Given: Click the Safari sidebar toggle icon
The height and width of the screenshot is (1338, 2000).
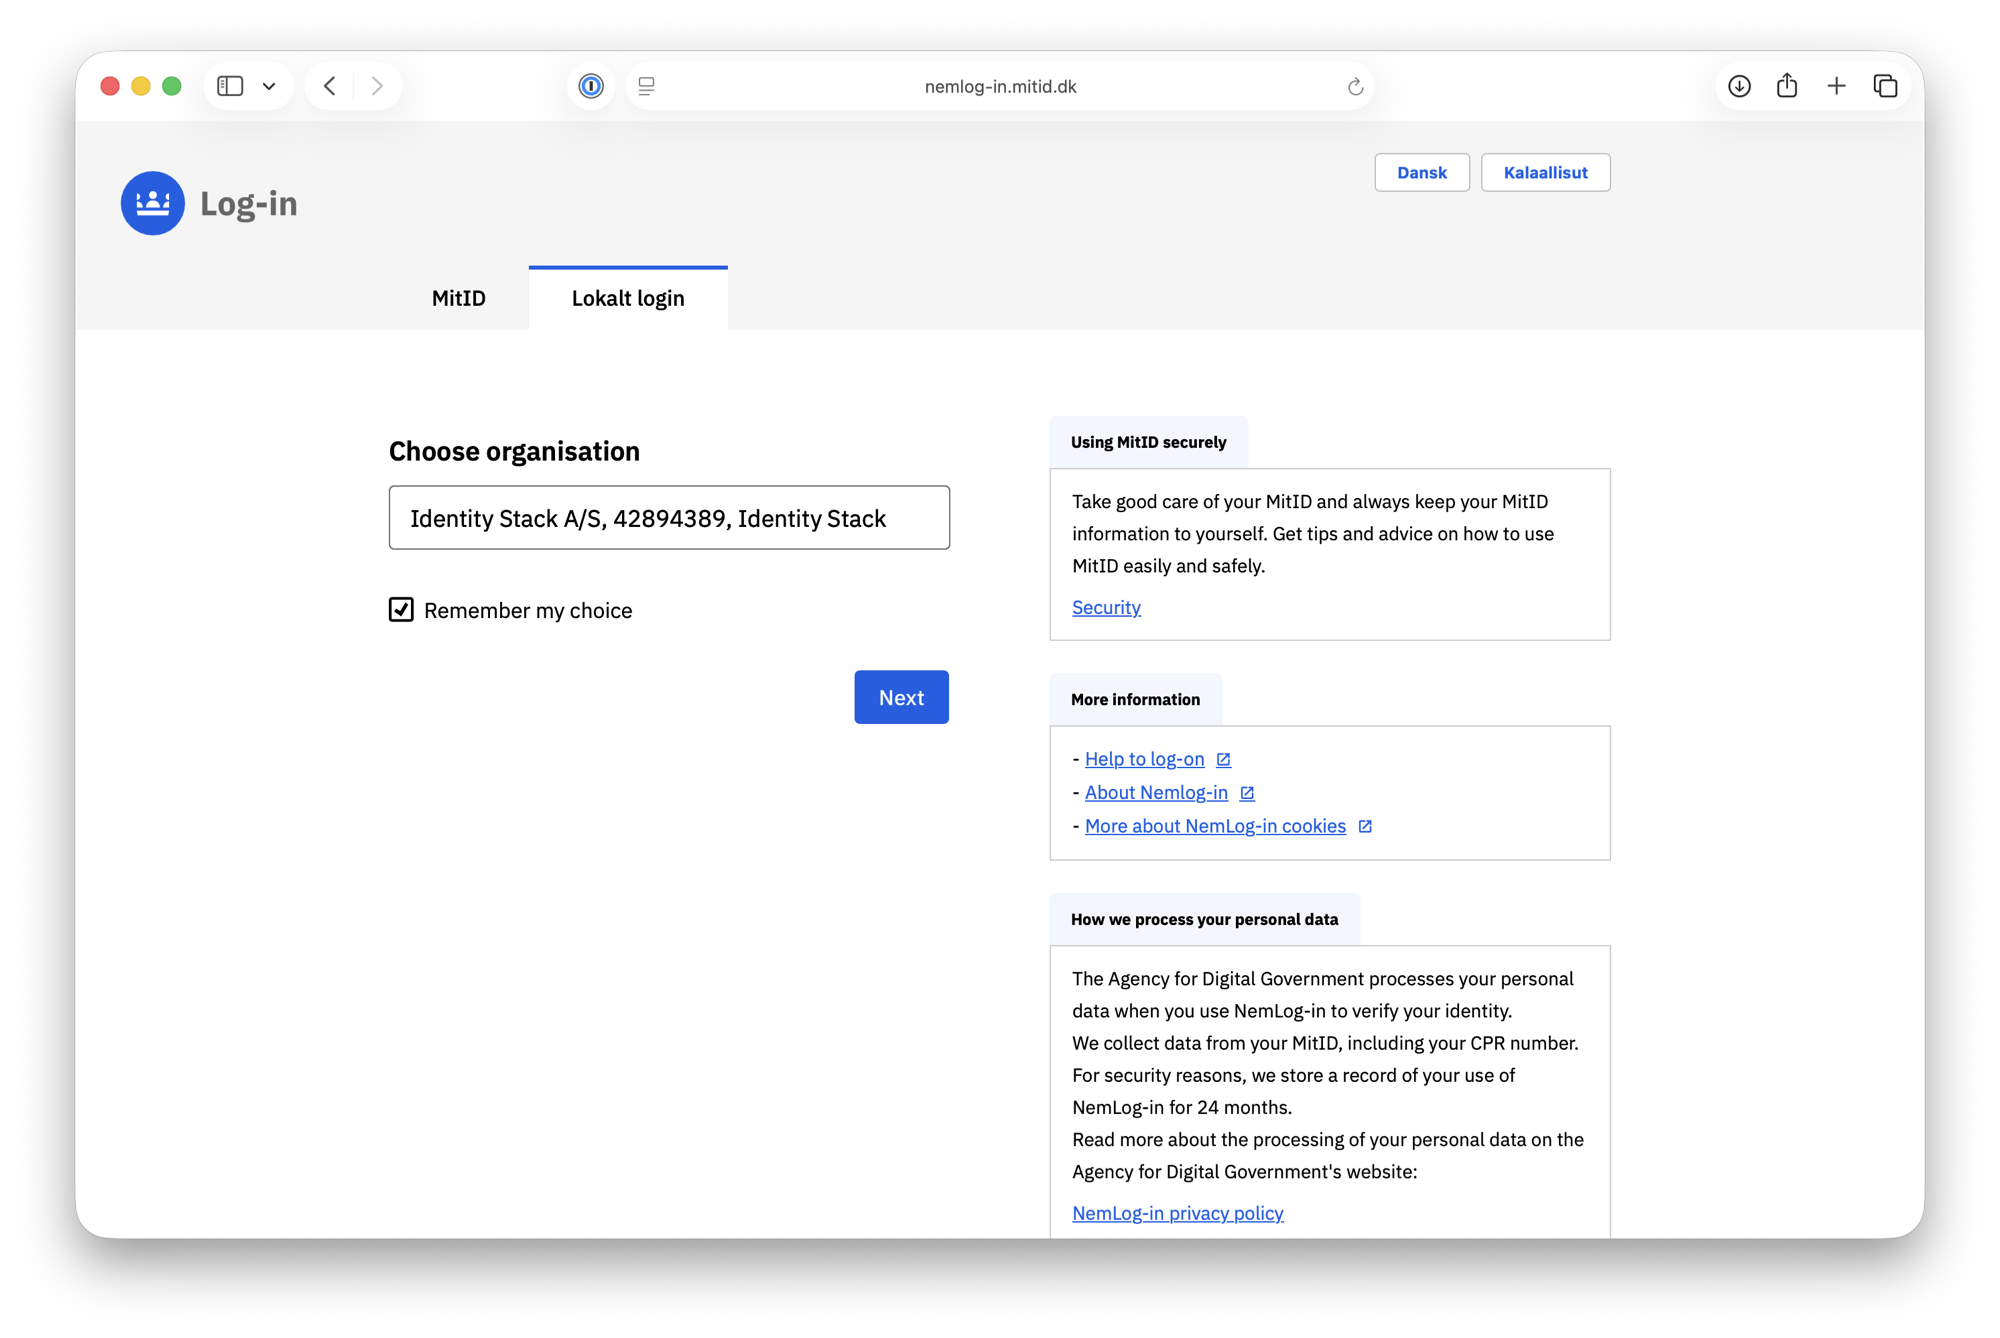Looking at the screenshot, I should click(230, 86).
